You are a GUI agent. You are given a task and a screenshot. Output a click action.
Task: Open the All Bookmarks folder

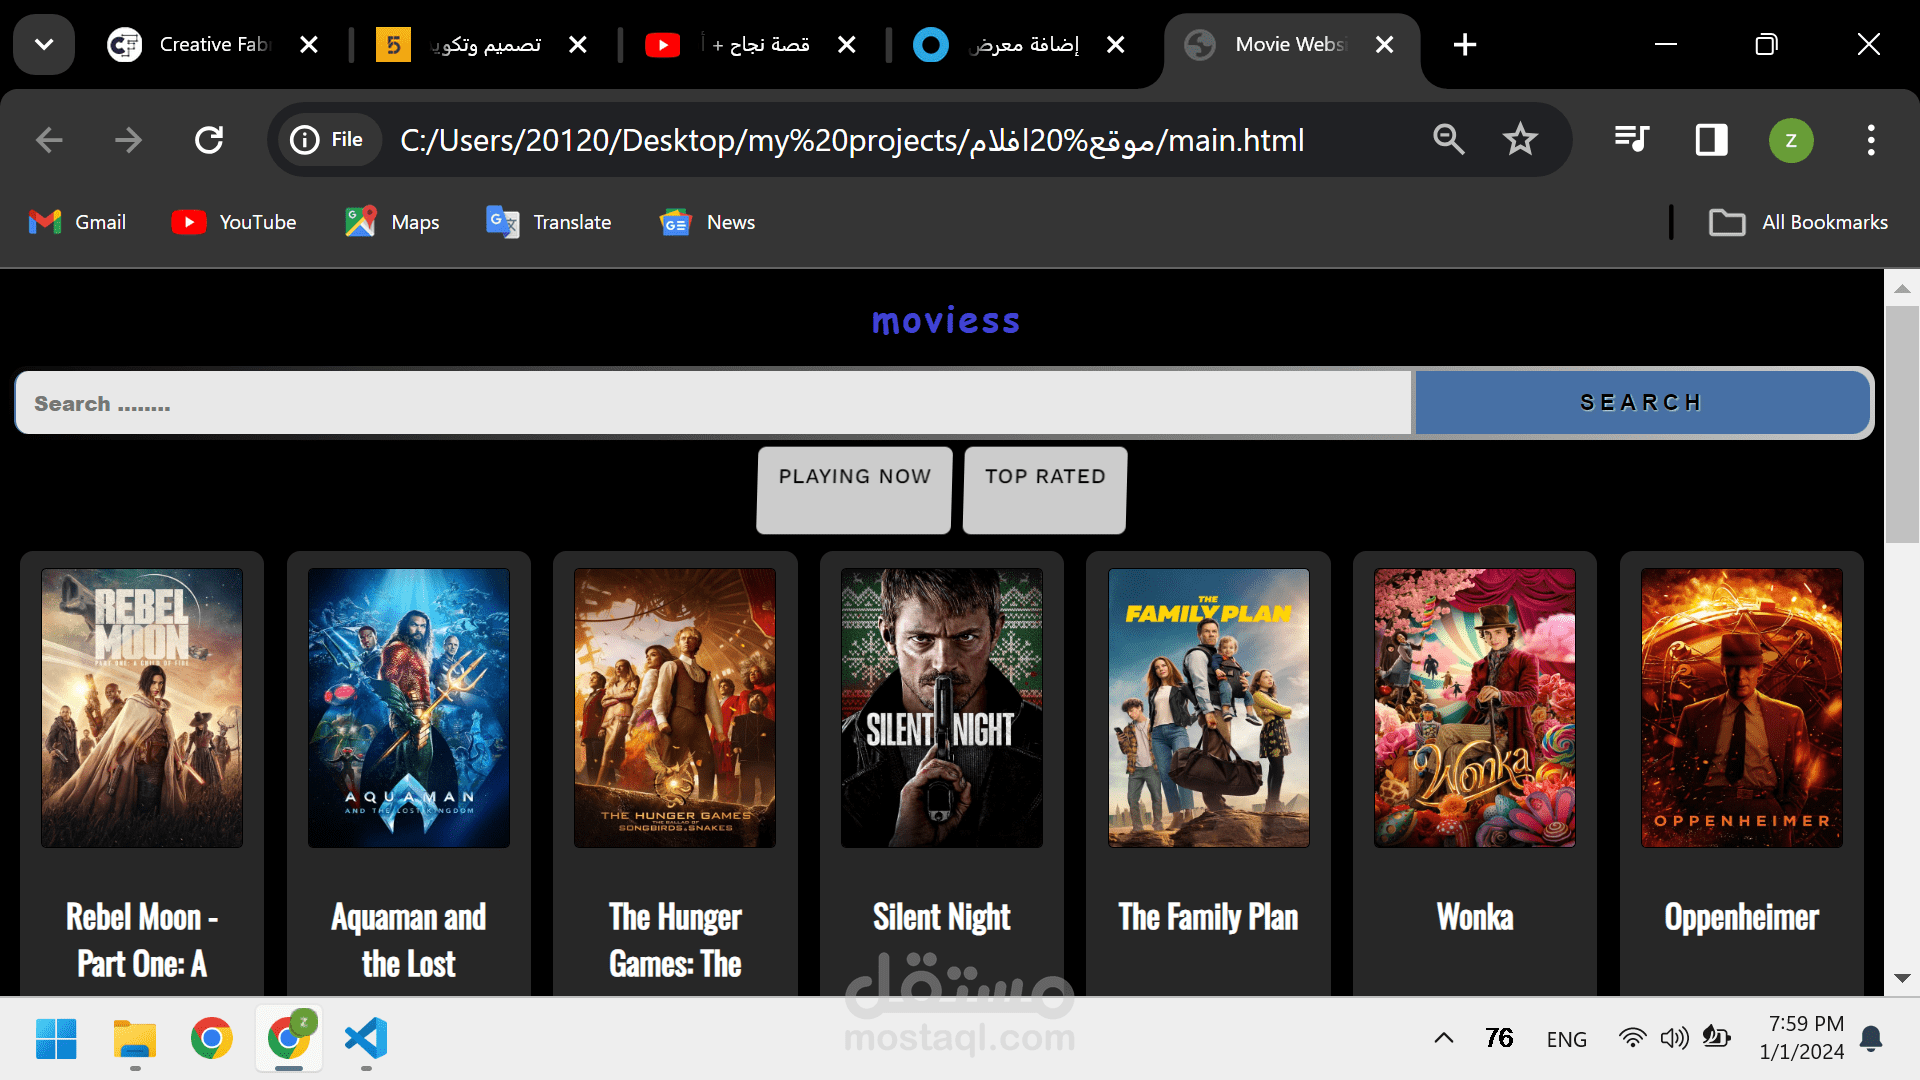point(1799,222)
